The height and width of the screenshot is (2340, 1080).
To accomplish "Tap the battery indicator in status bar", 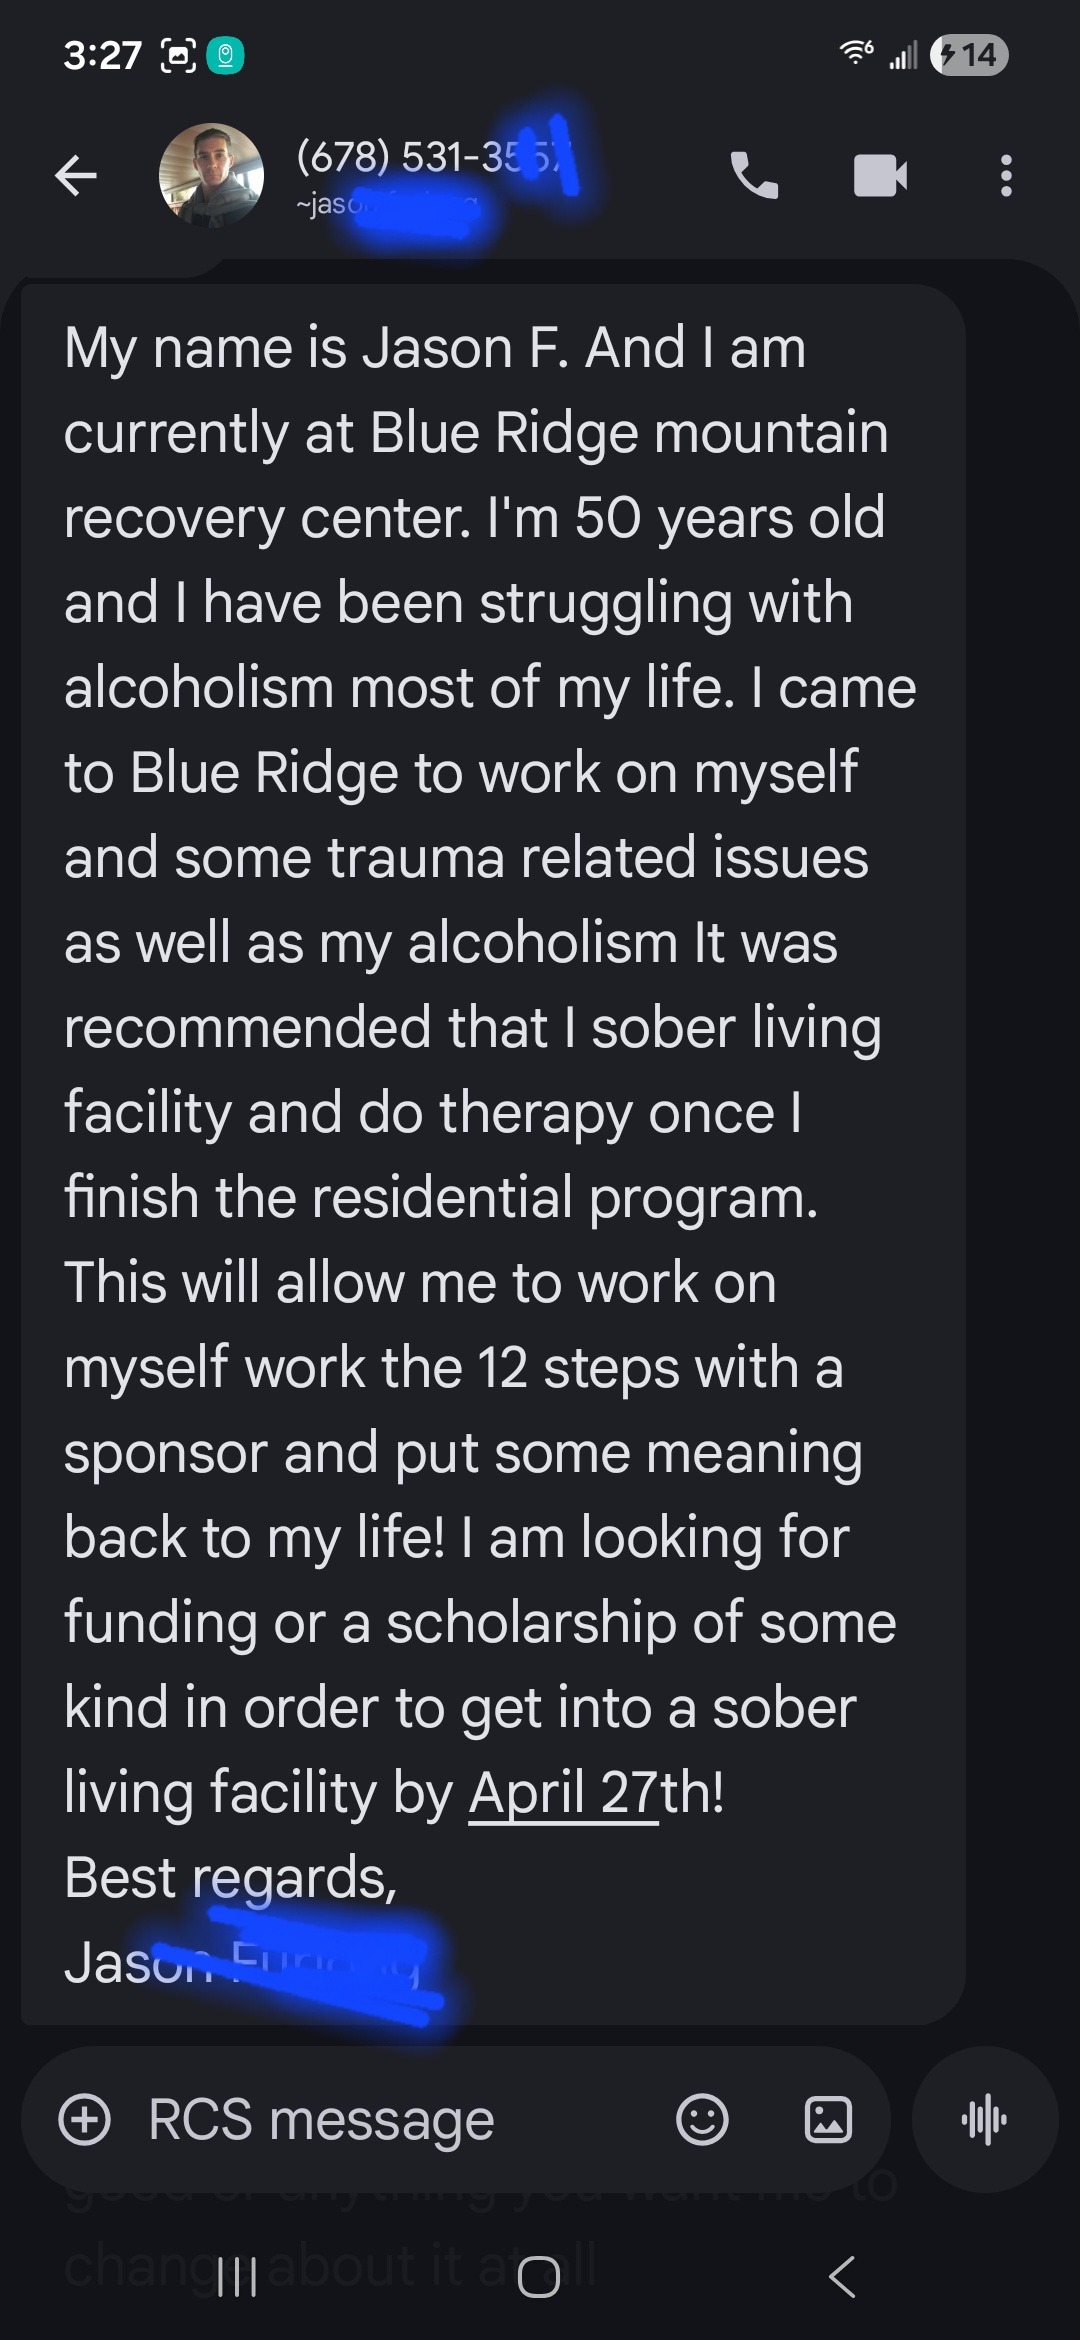I will coord(968,54).
